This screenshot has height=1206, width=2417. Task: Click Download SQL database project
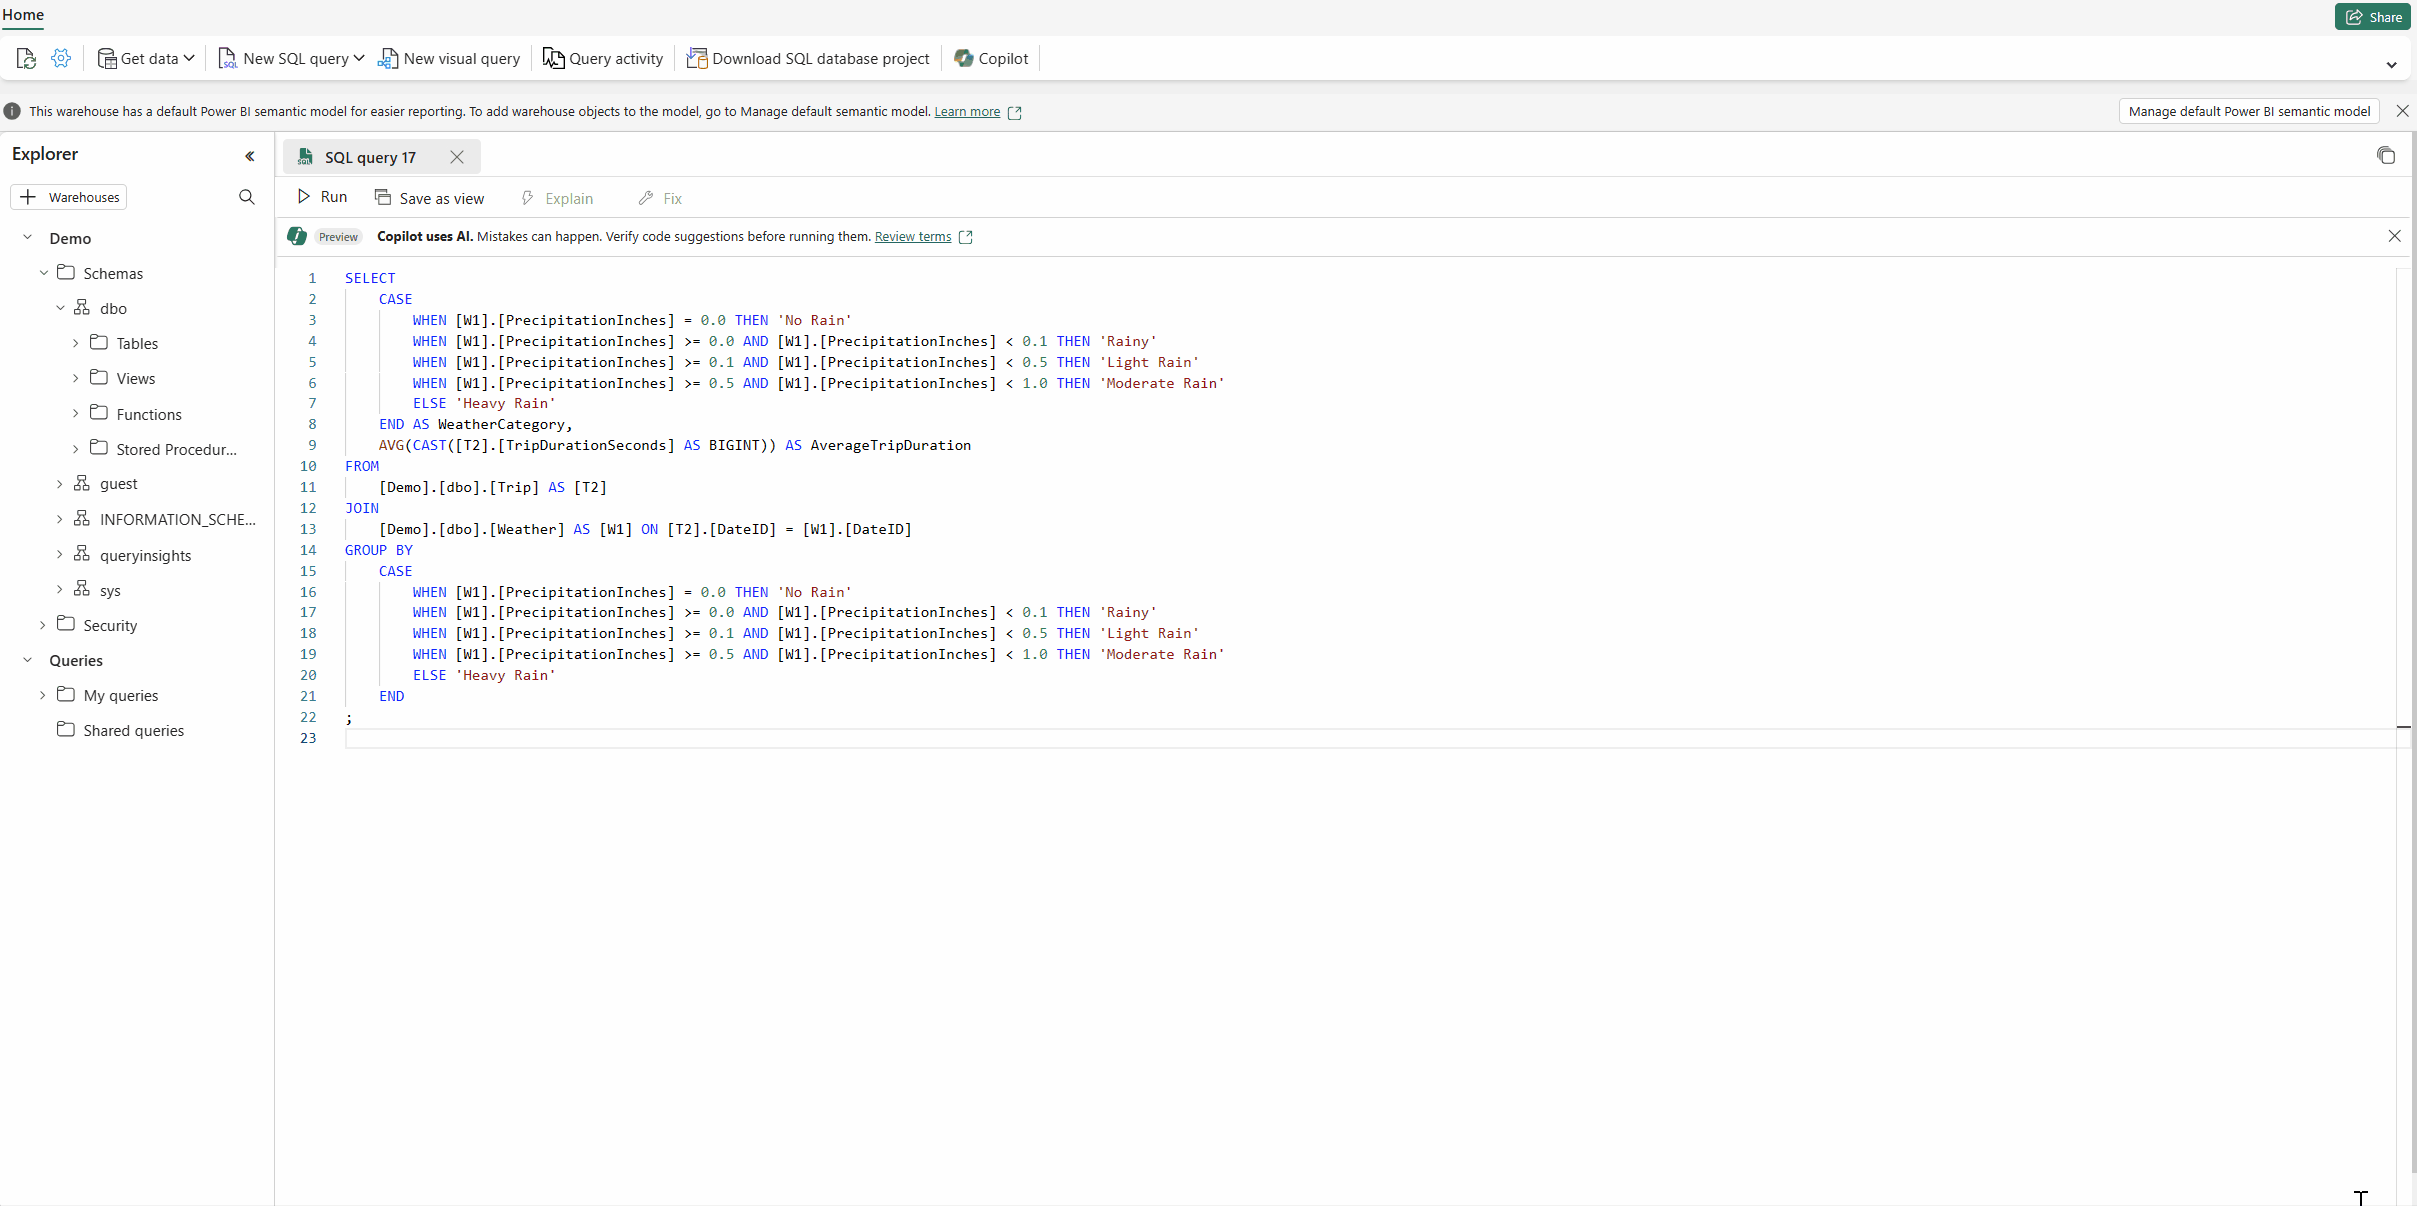(x=808, y=58)
